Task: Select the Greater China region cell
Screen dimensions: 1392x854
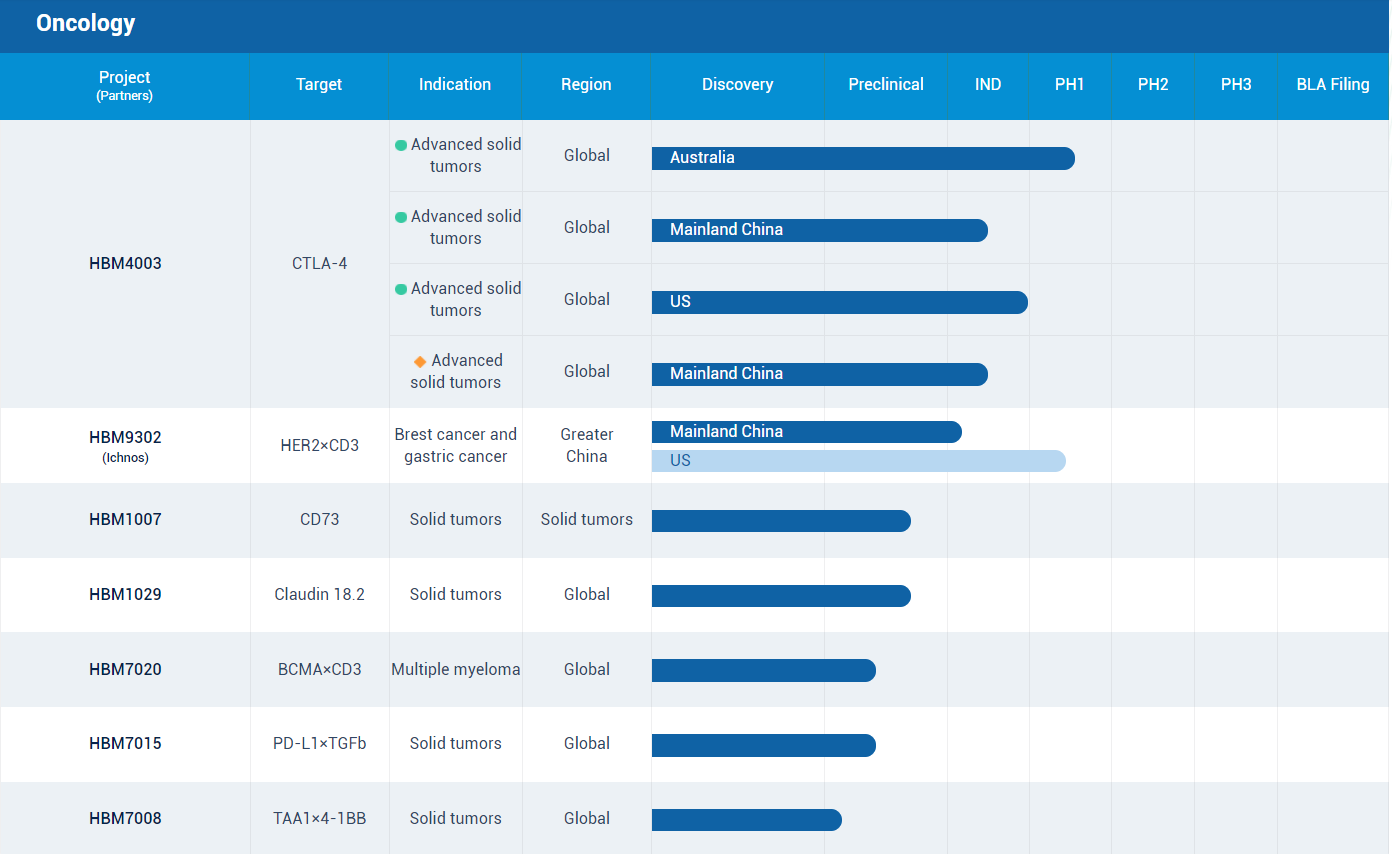Action: 586,446
